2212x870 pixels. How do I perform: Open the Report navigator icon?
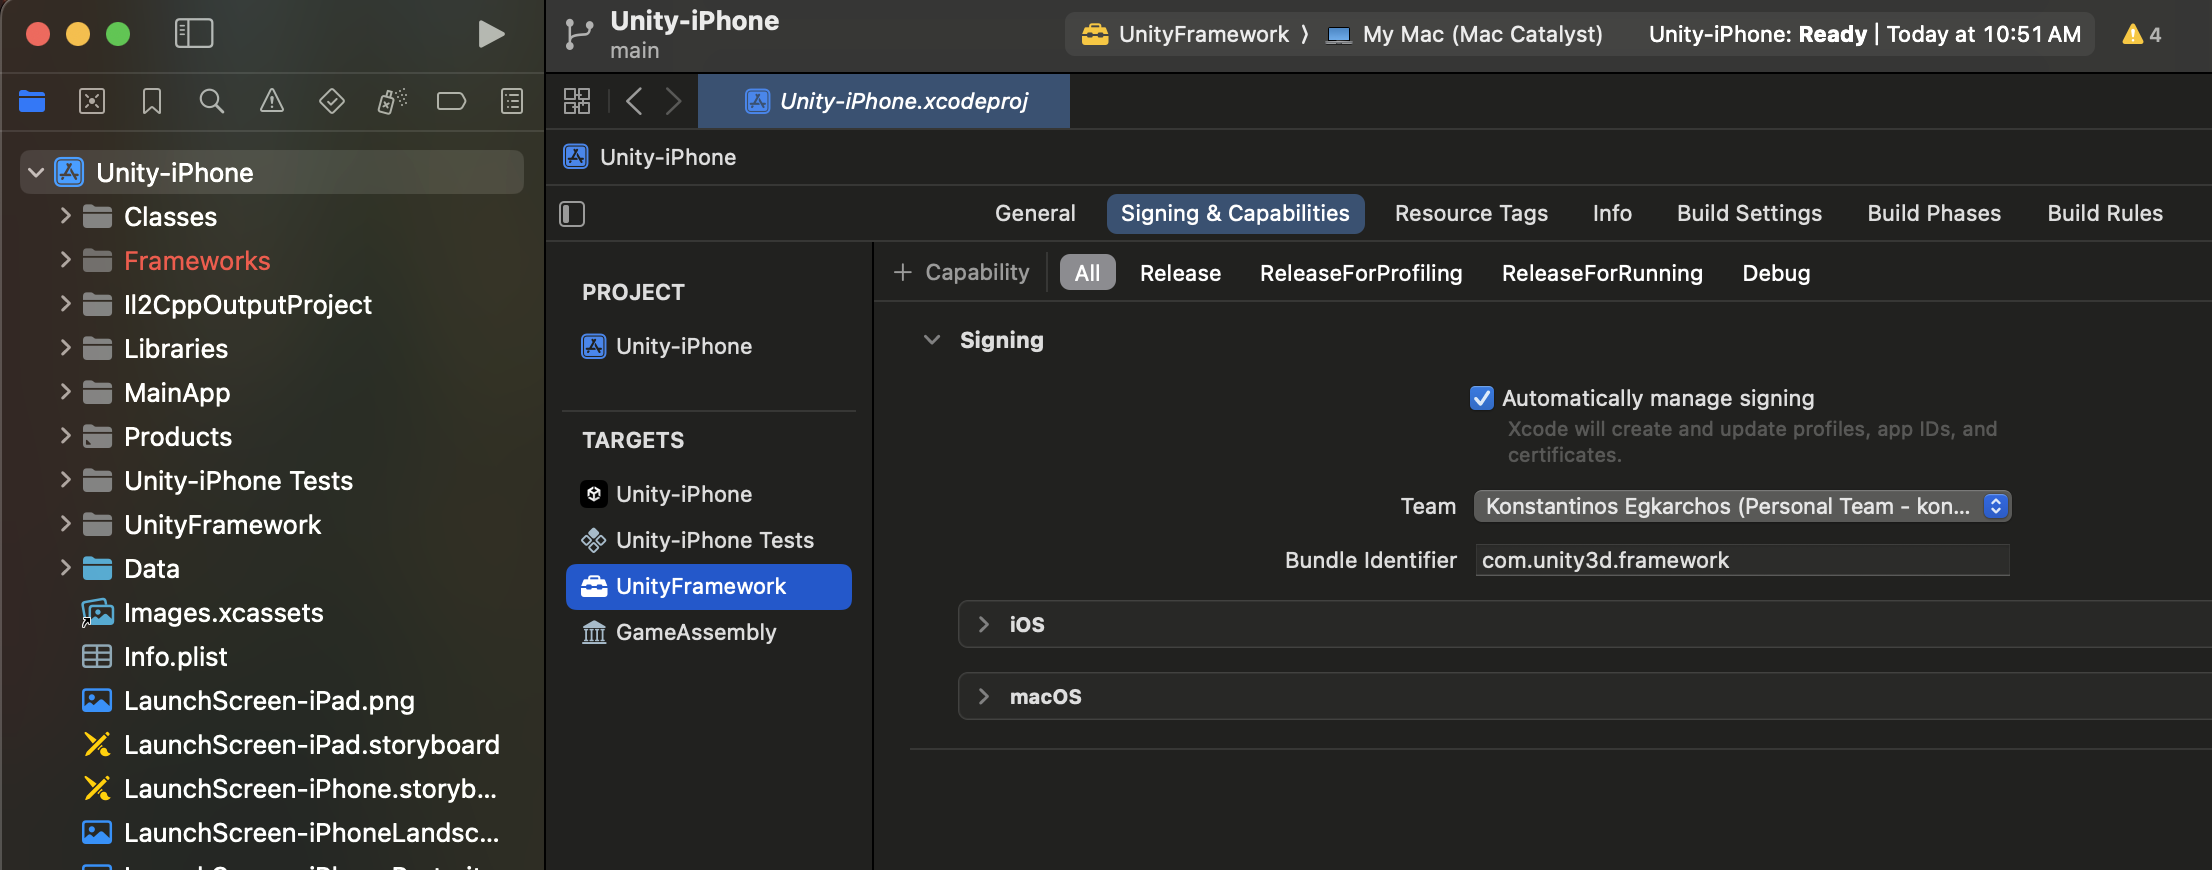click(512, 101)
